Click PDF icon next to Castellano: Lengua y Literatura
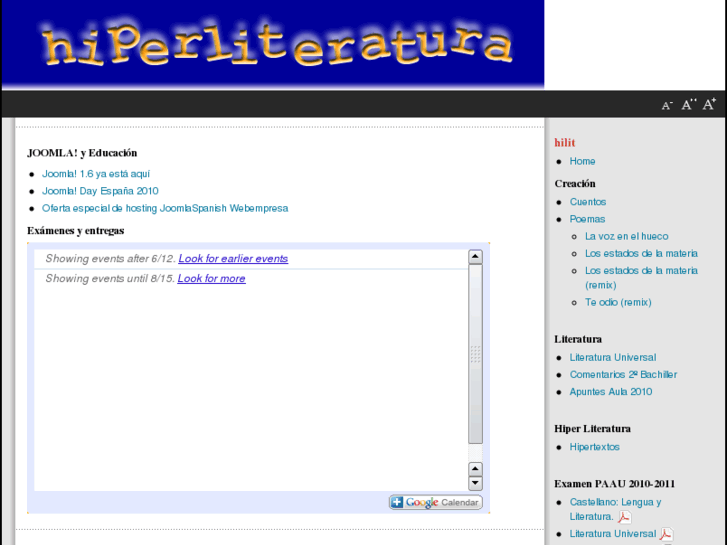 coord(625,517)
